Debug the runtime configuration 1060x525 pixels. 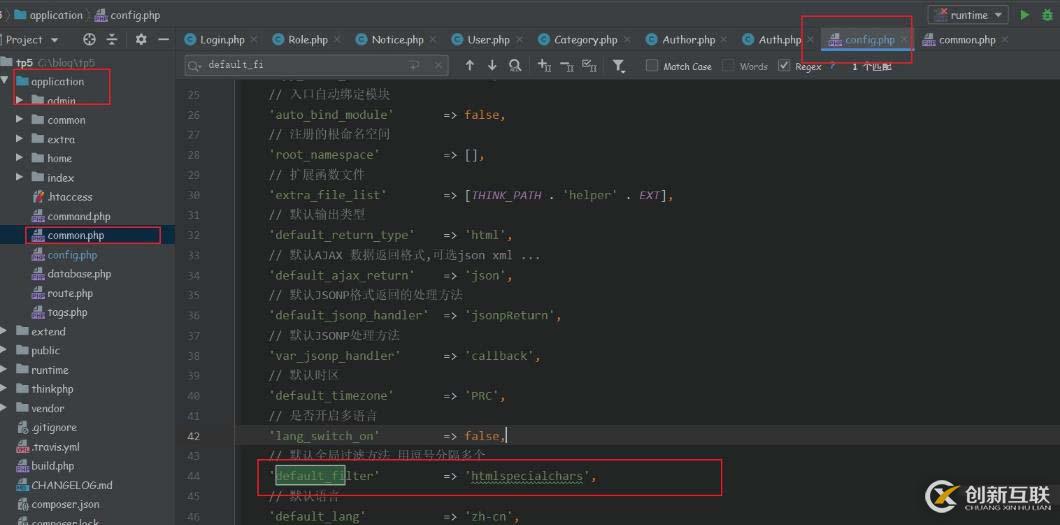click(x=1047, y=15)
